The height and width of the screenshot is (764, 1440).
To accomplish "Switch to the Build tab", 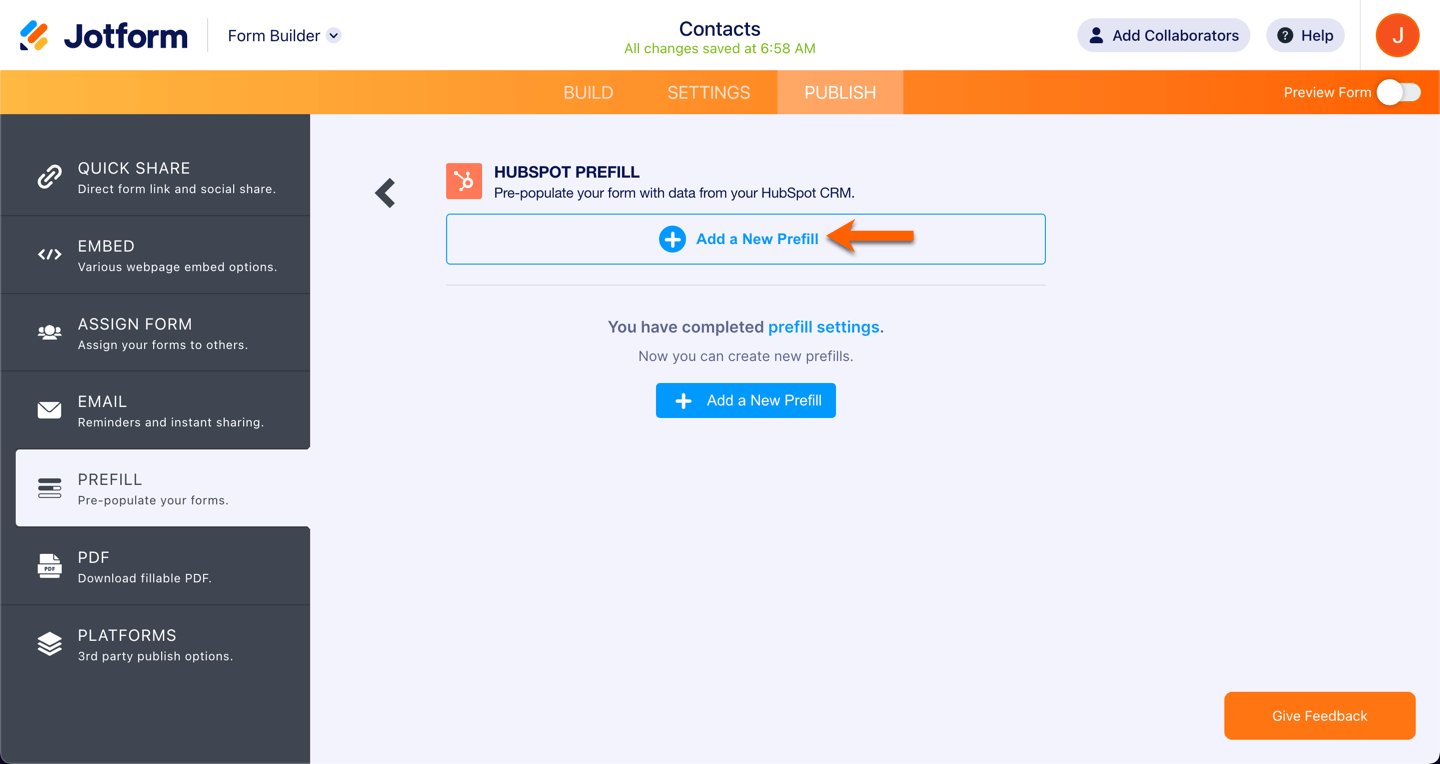I will click(588, 93).
